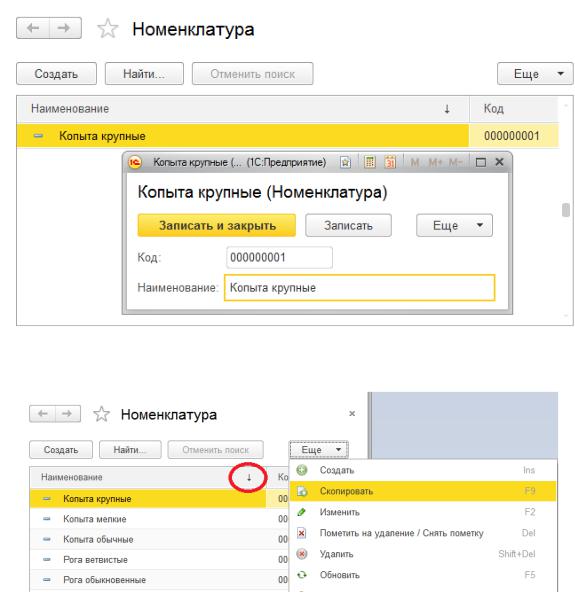Click the sort arrow circled in red

(249, 478)
